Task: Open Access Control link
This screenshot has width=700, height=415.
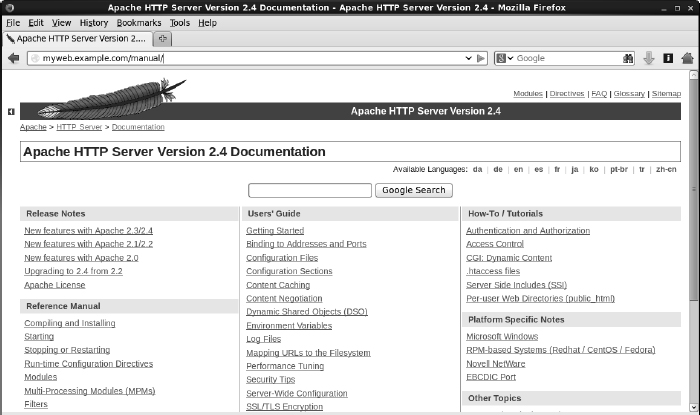Action: [495, 244]
